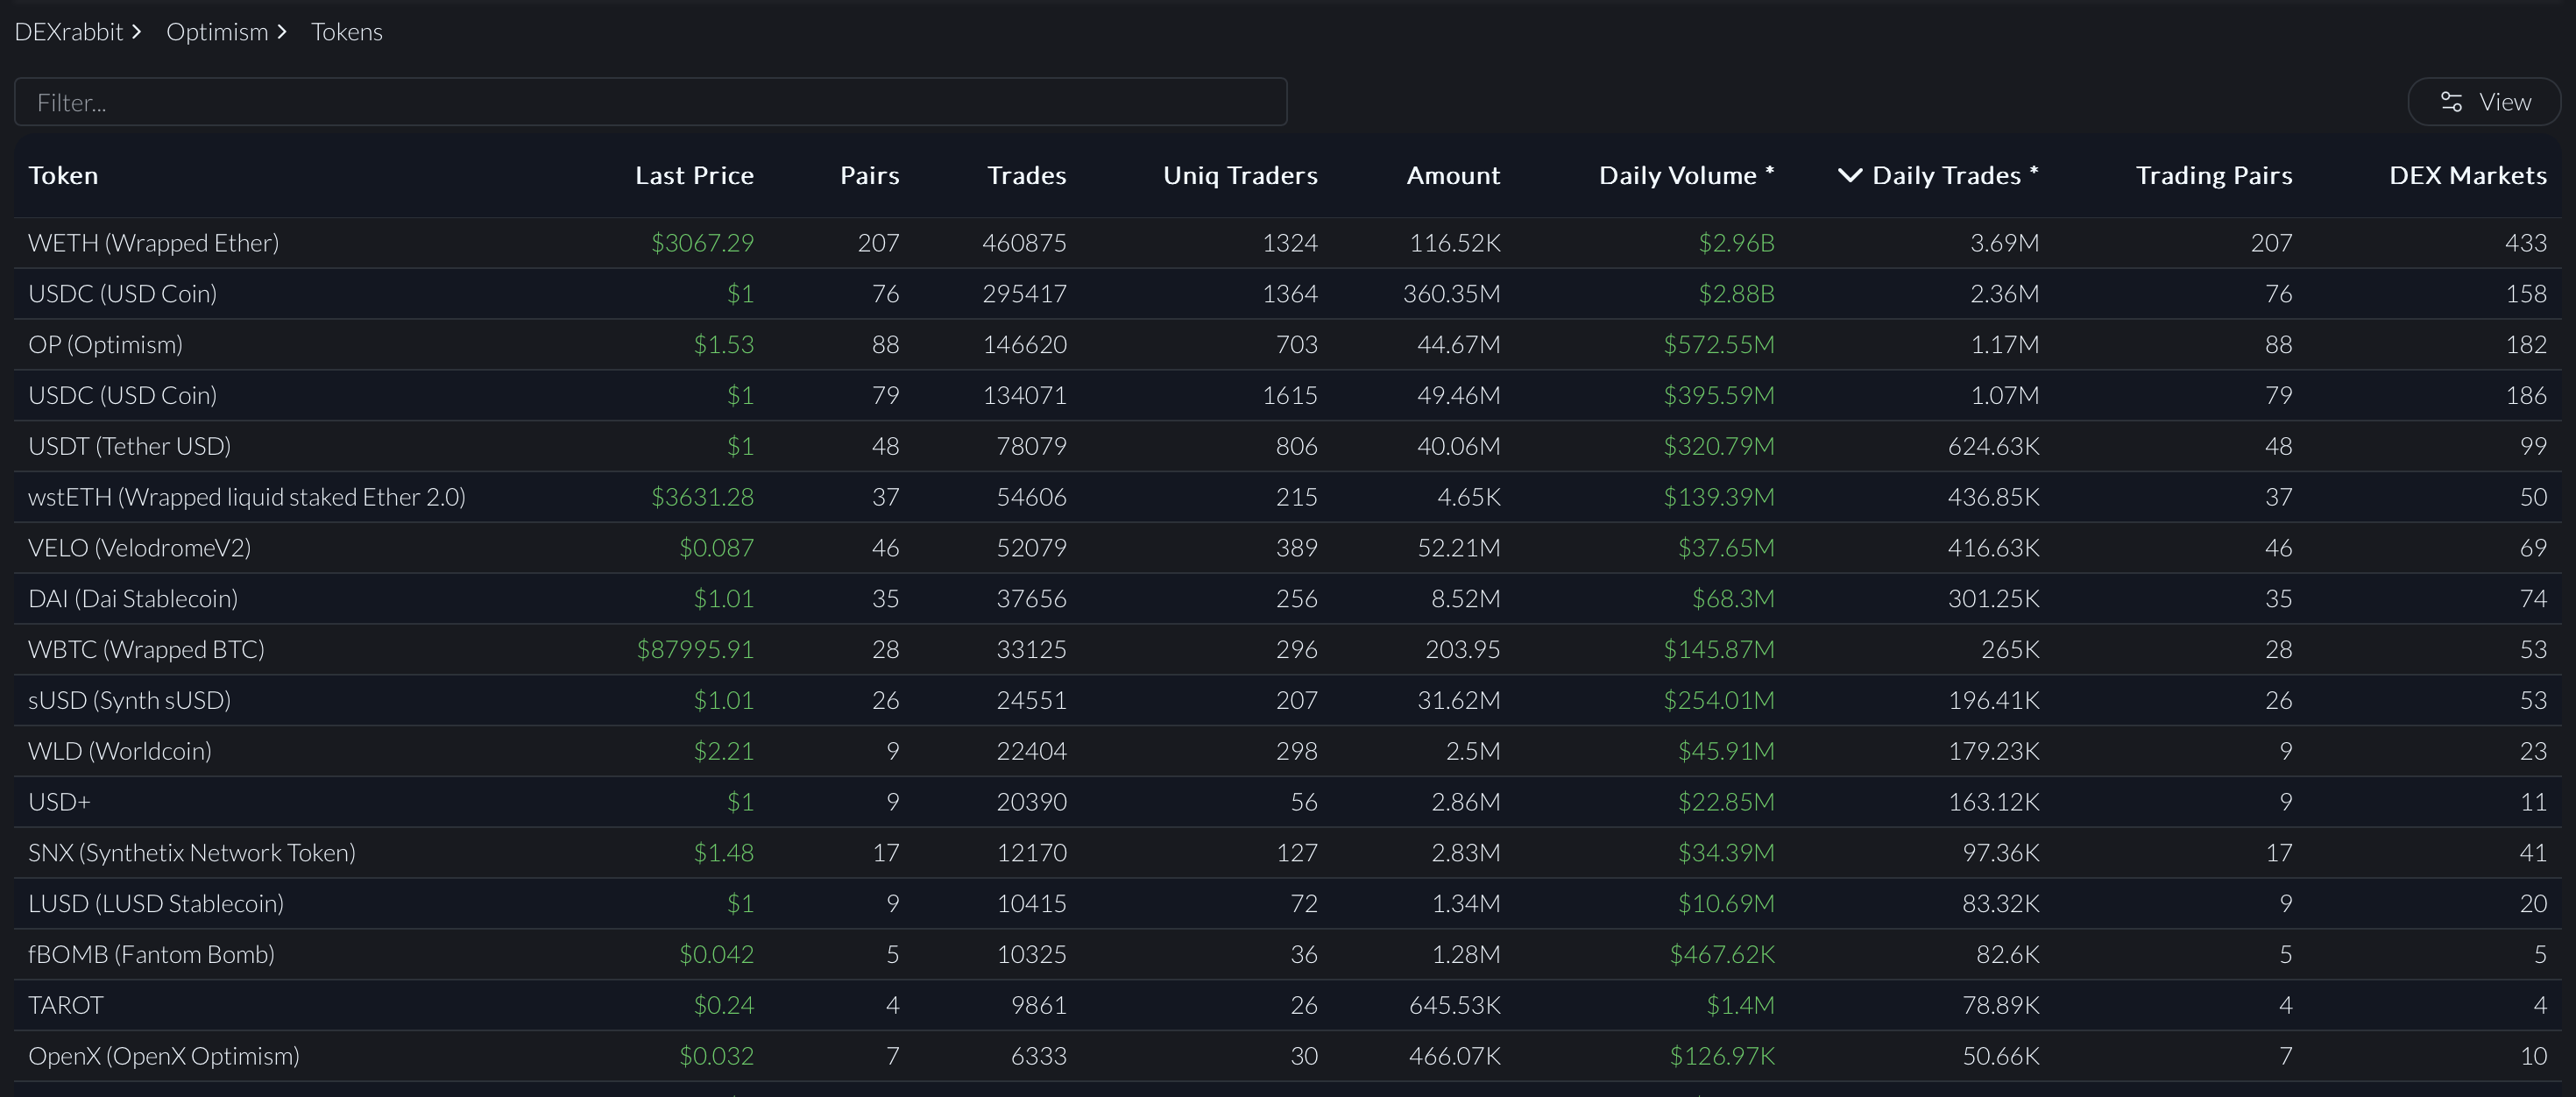Sort by the Token column header
The width and height of the screenshot is (2576, 1097).
click(63, 175)
